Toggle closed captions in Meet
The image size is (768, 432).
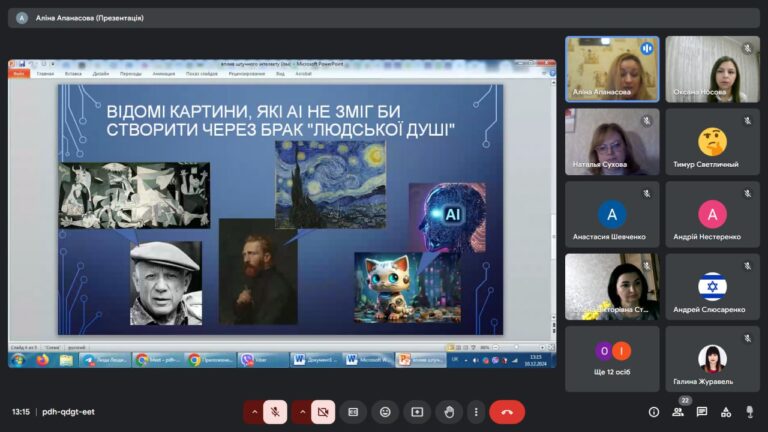[353, 412]
